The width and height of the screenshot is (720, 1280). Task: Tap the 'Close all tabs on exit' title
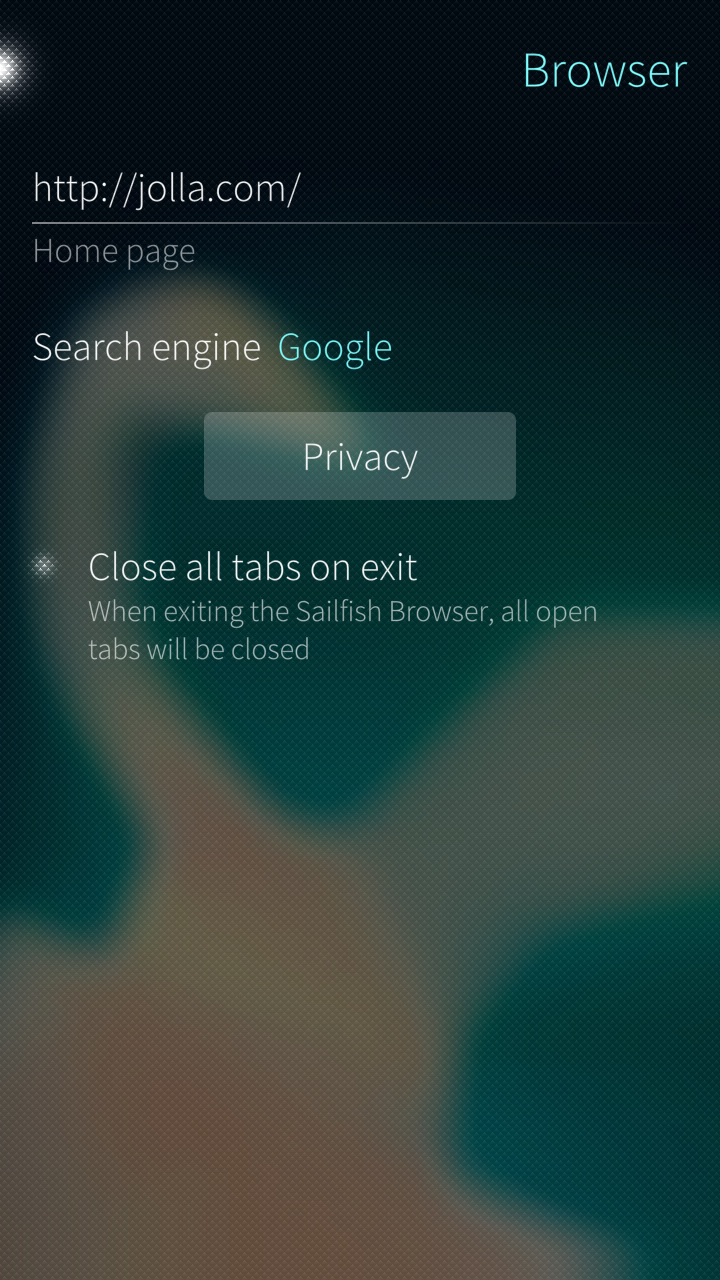coord(253,567)
